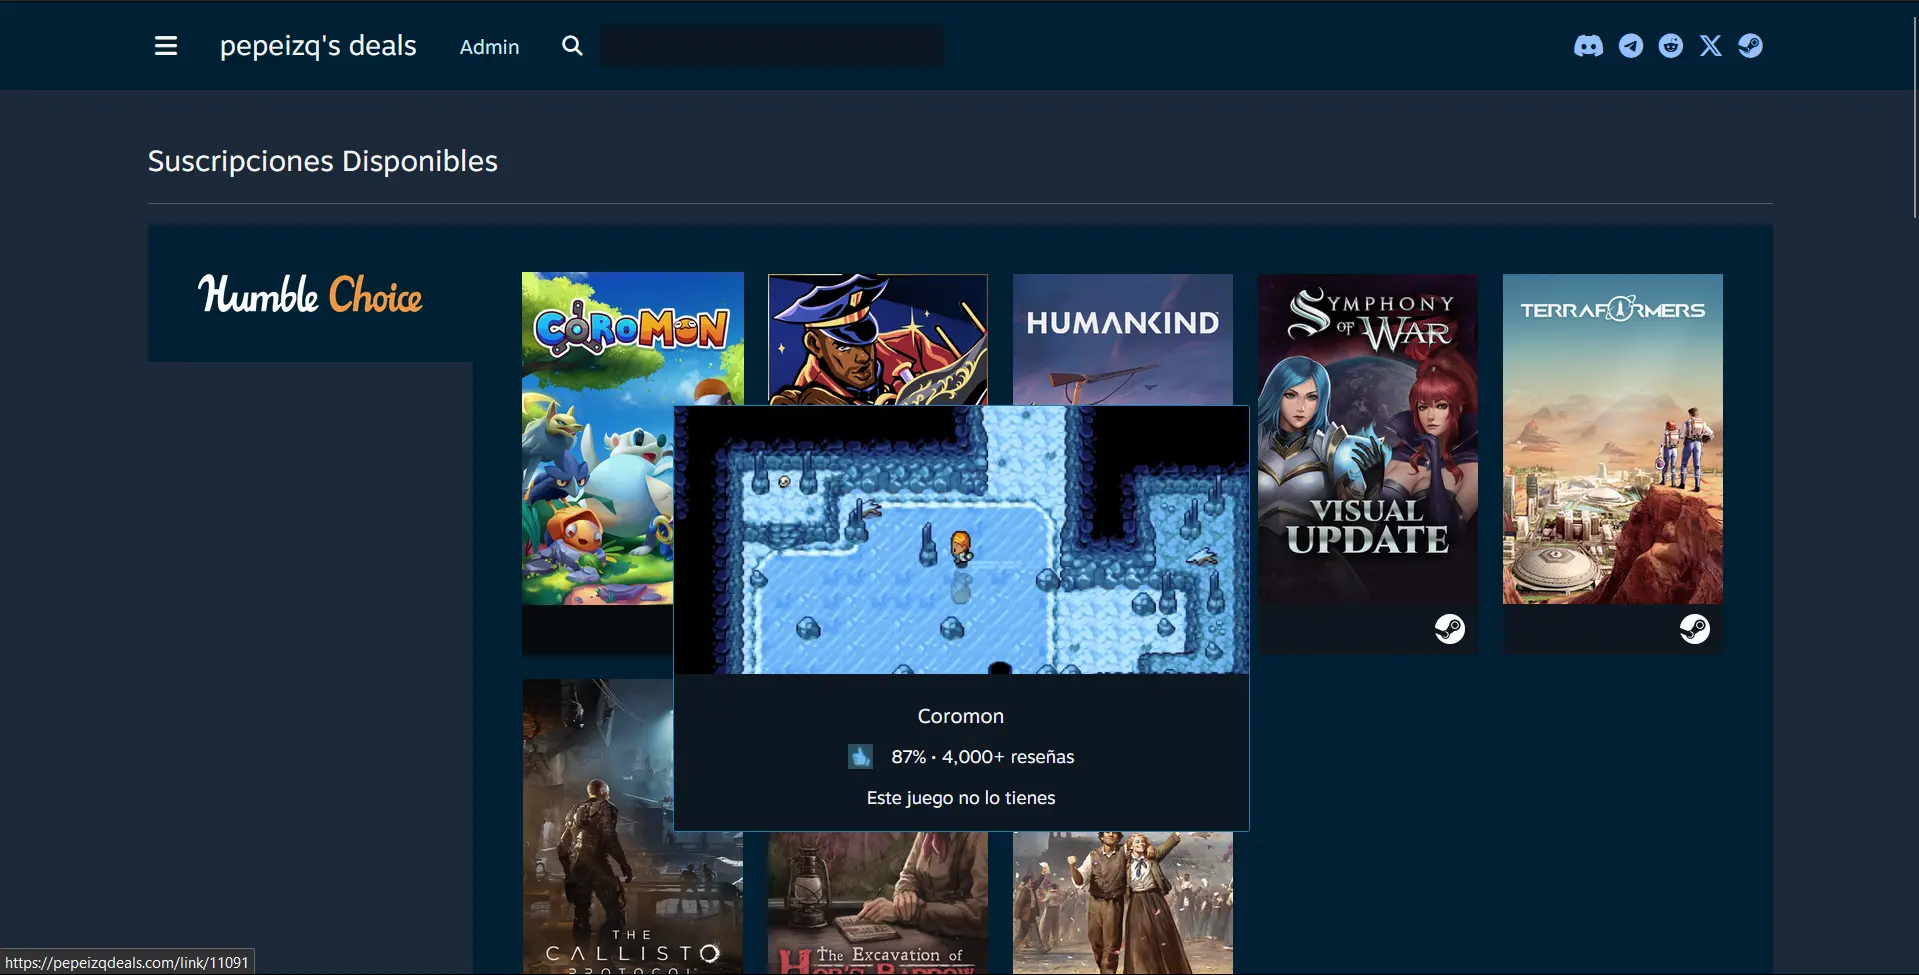The height and width of the screenshot is (975, 1919).
Task: Click the Coromon gameplay preview image
Action: click(x=961, y=540)
